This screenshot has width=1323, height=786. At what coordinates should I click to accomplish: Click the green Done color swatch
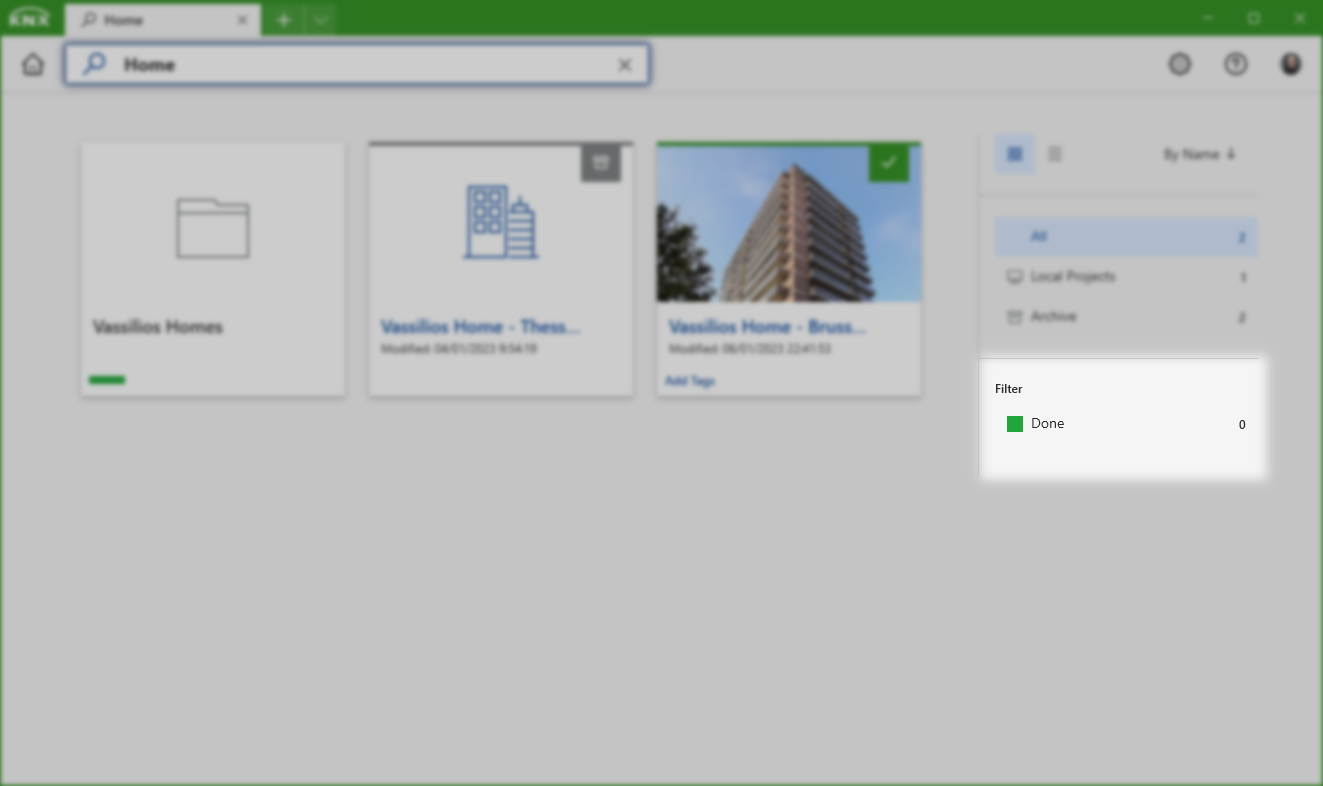coord(1015,424)
